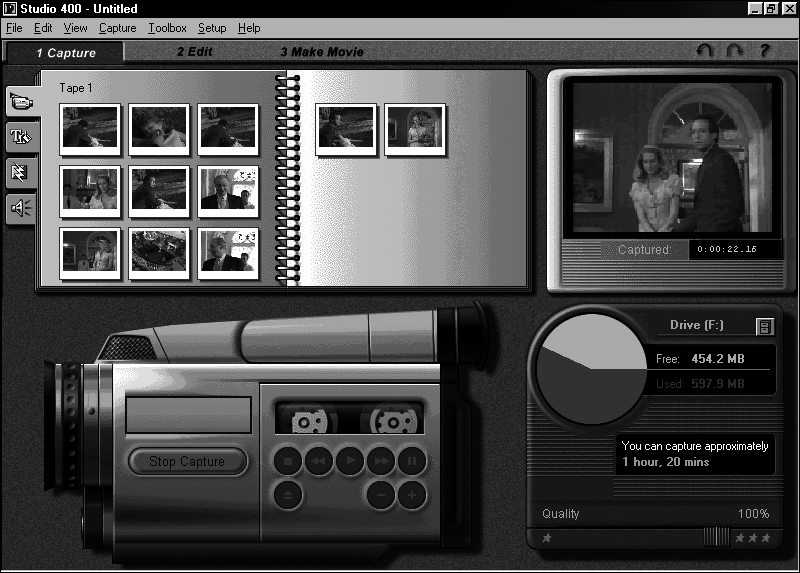This screenshot has height=573, width=800.
Task: Click camcorder stop button
Action: (x=288, y=461)
